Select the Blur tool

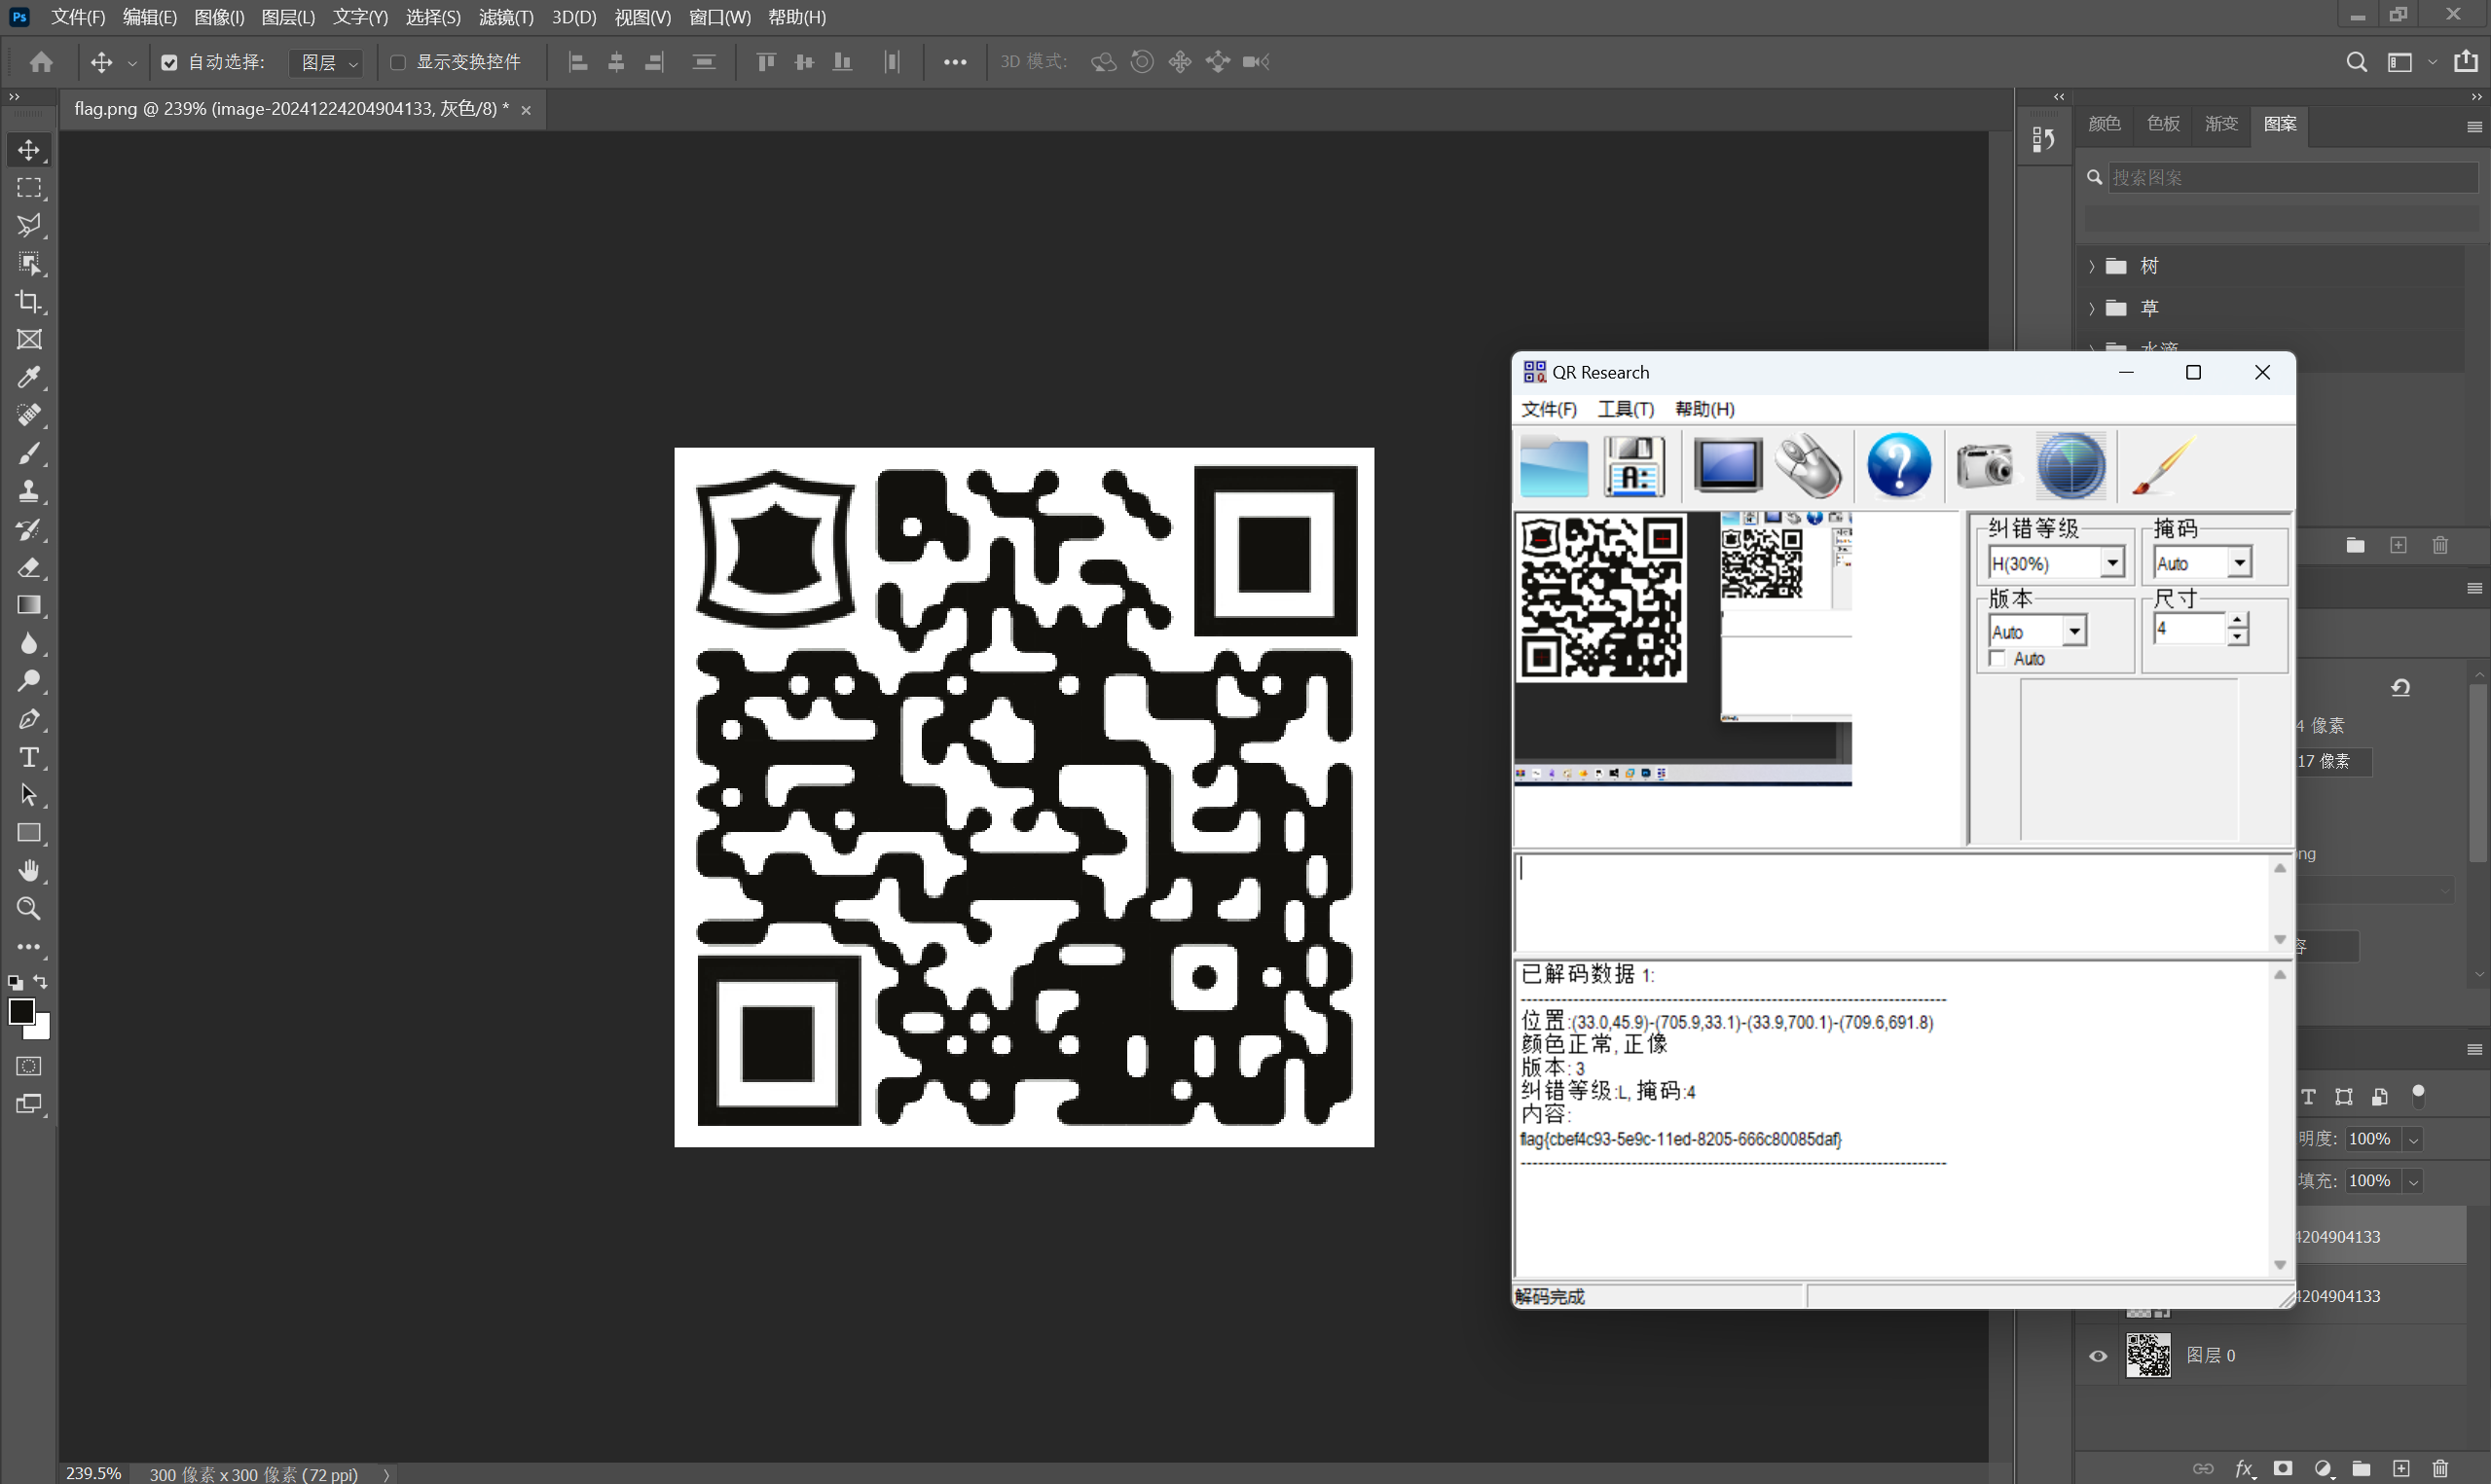pyautogui.click(x=29, y=643)
